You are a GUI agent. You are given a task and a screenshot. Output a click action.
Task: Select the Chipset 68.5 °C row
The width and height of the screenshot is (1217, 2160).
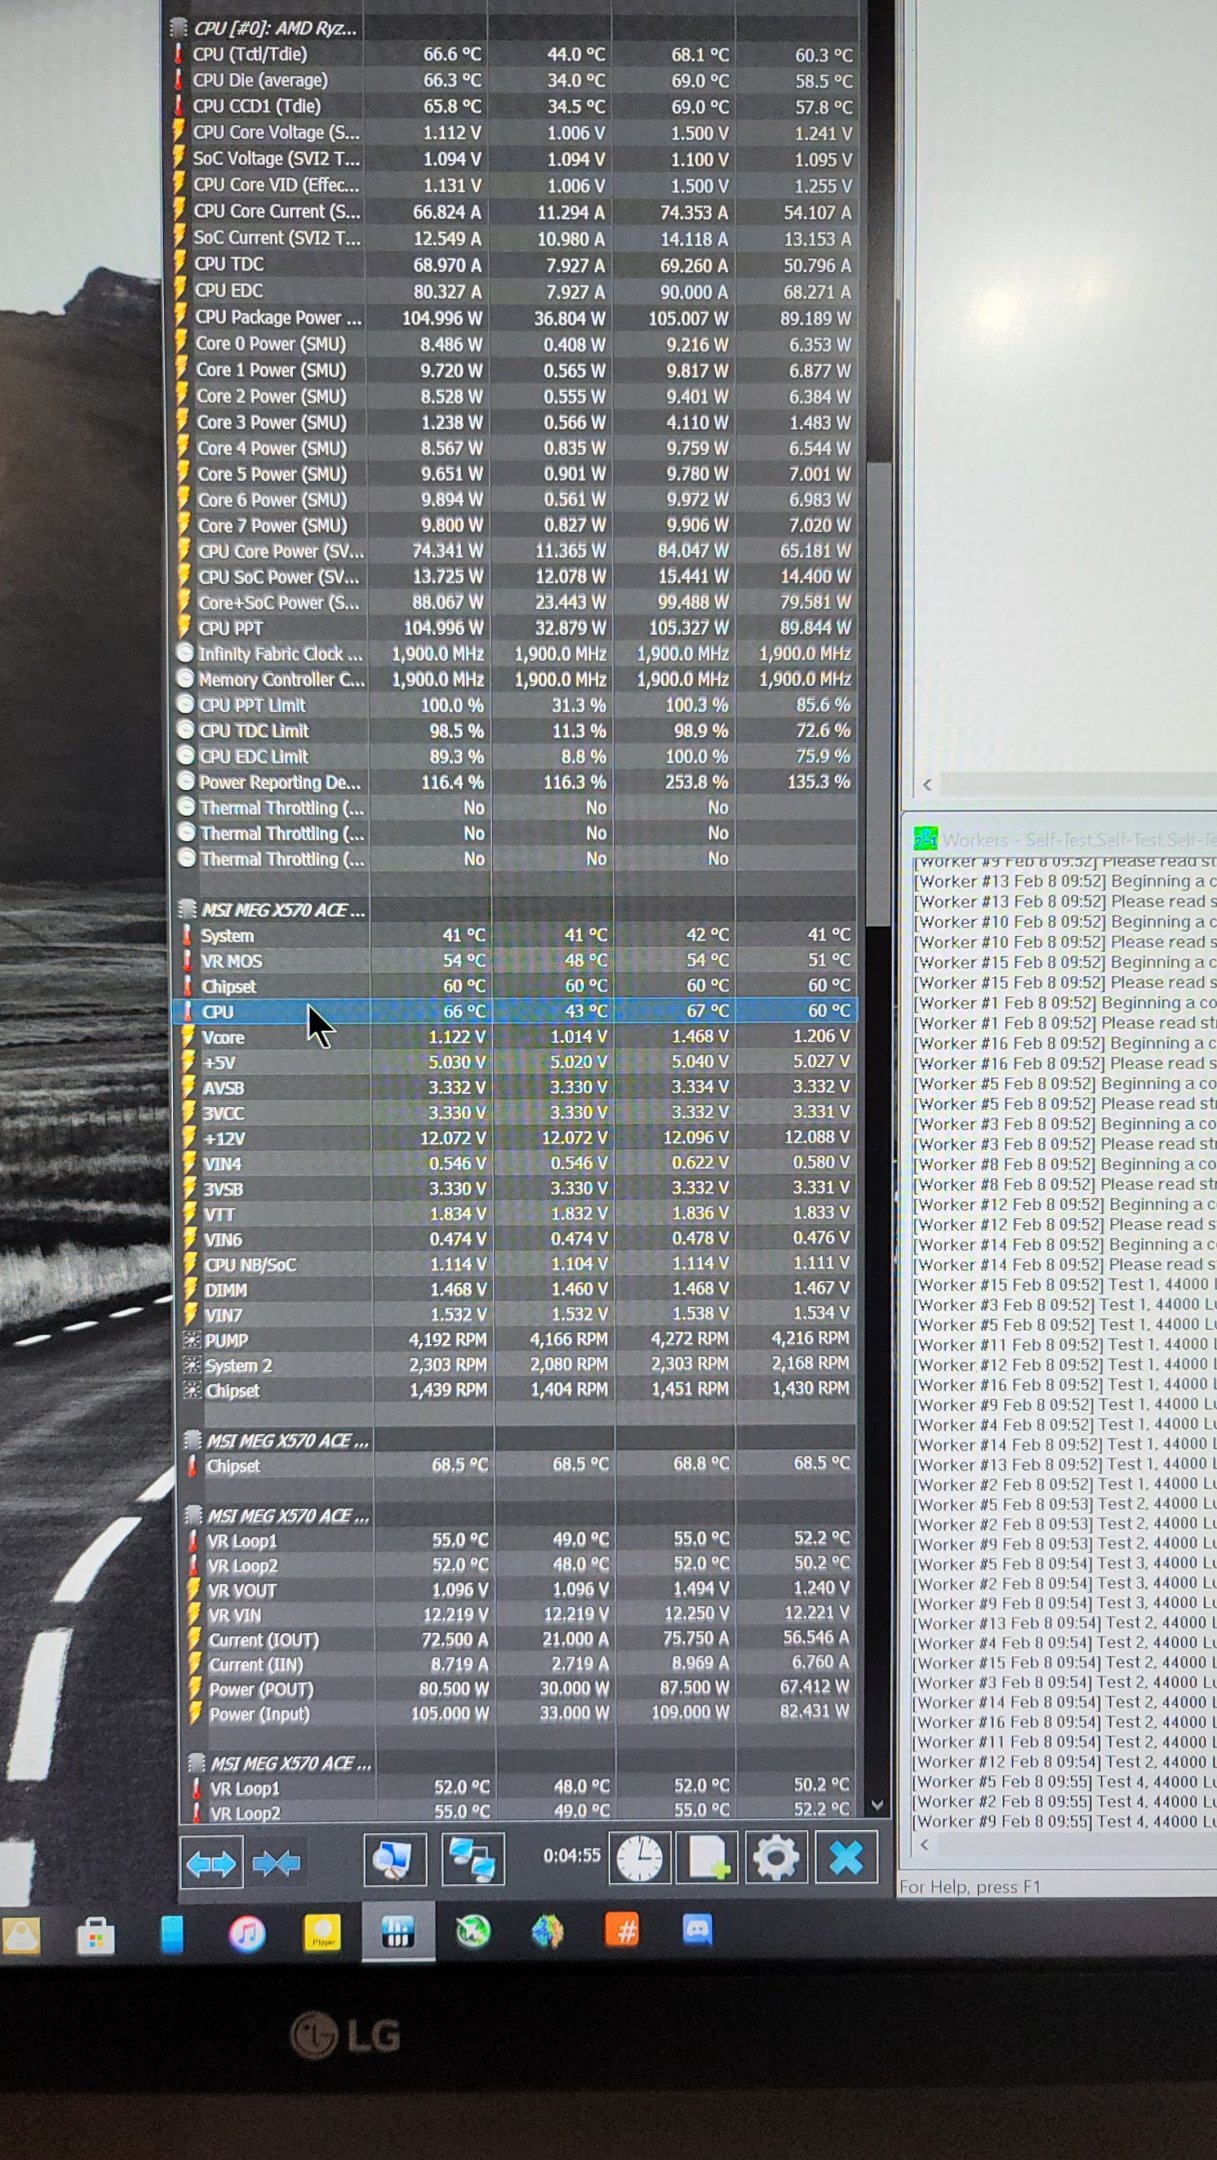tap(517, 1465)
